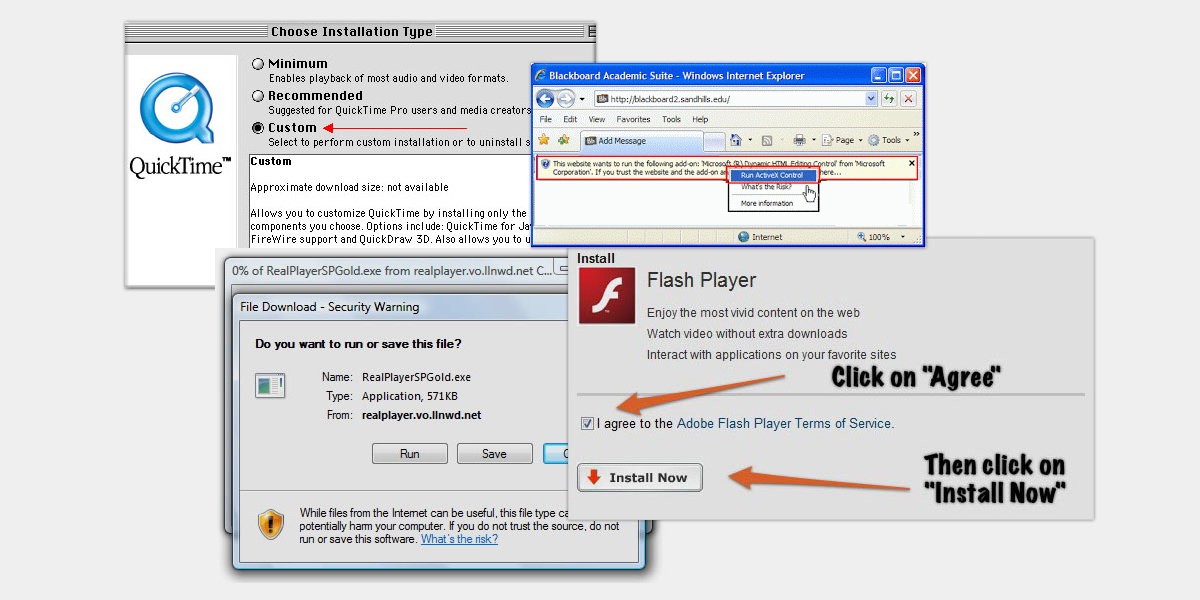Expand the command bar overflow chevron
This screenshot has height=600, width=1200.
[916, 135]
